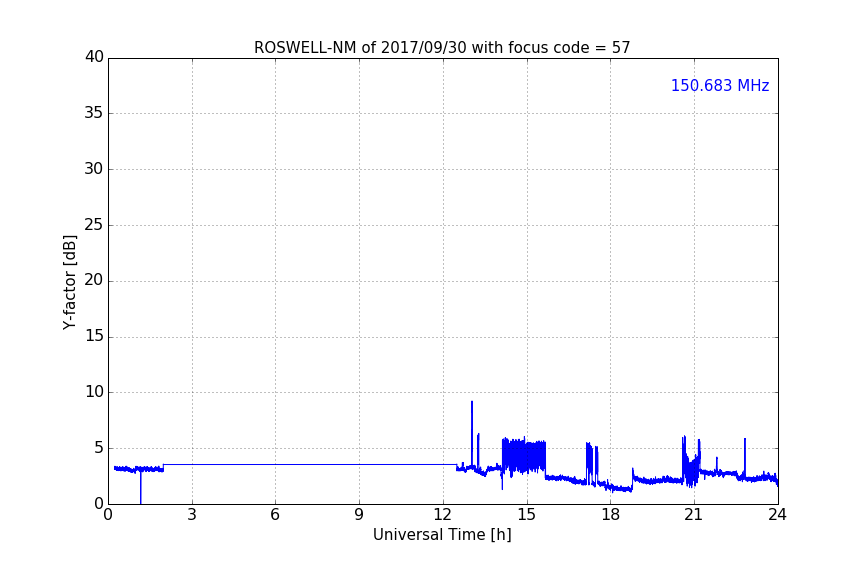The image size is (864, 576).
Task: Click the x-axis tick label '3'
Action: tap(192, 515)
